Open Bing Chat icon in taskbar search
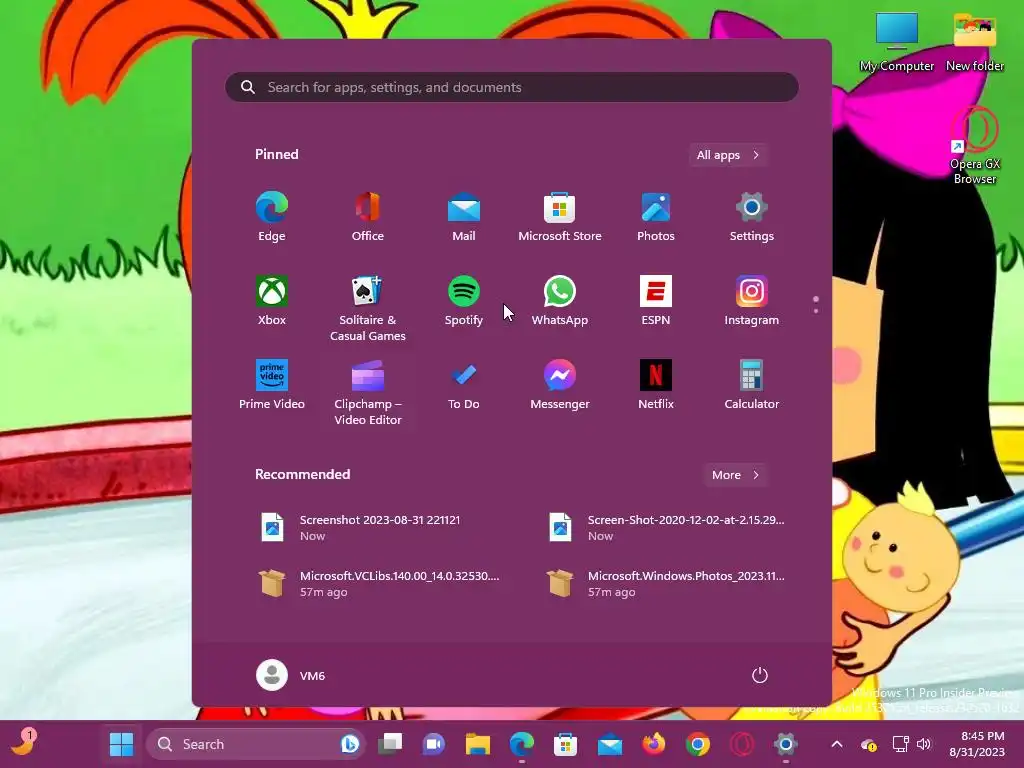1024x768 pixels. (349, 744)
